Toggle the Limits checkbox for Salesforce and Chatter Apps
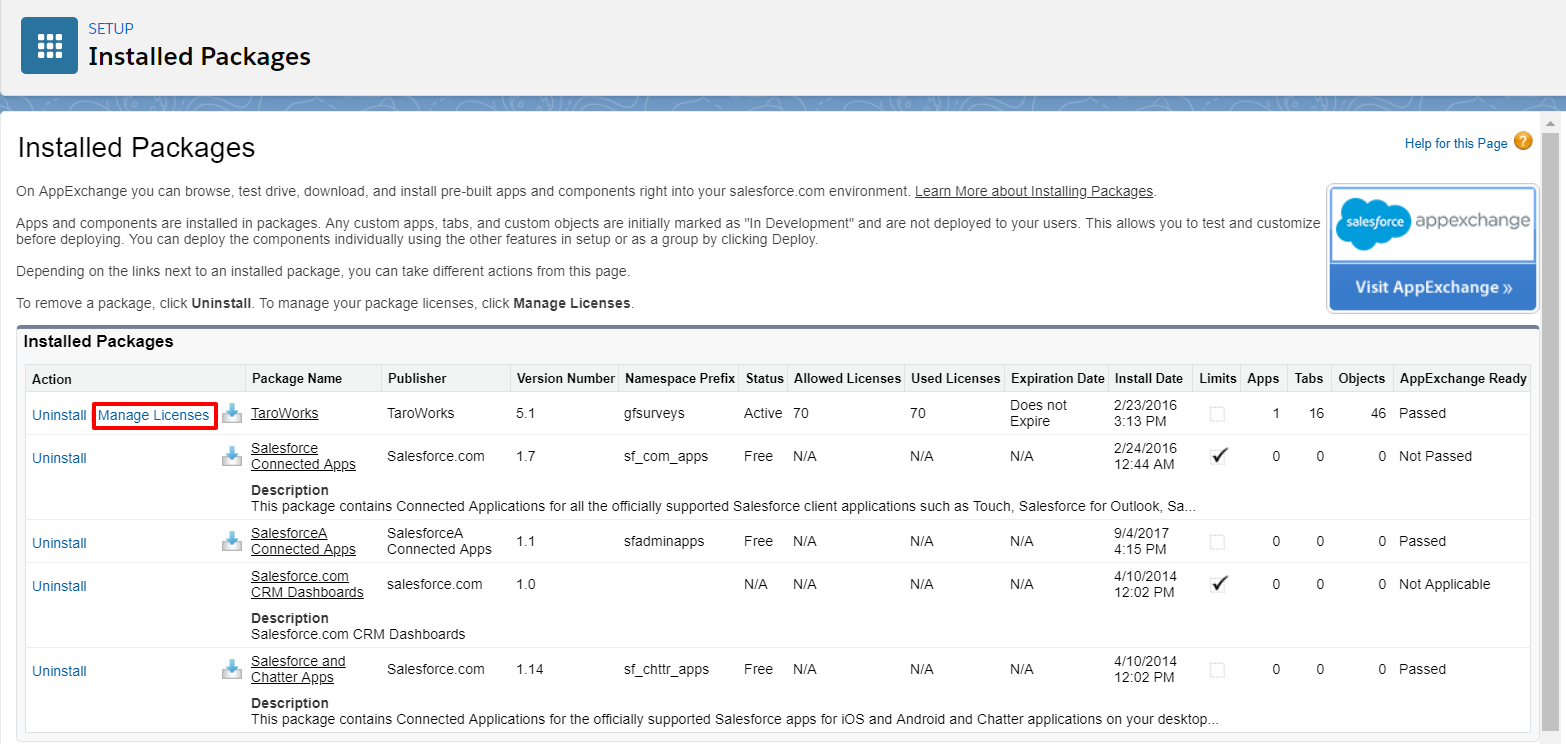Screen dimensions: 1566x744 (1217, 670)
